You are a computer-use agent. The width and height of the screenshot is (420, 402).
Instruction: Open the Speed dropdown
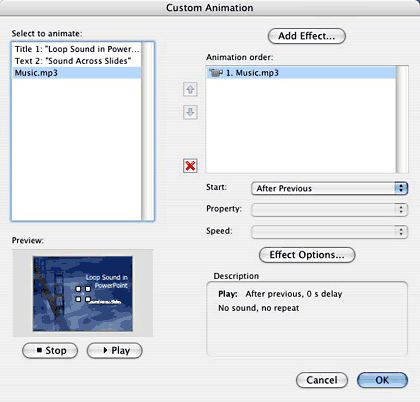point(329,232)
